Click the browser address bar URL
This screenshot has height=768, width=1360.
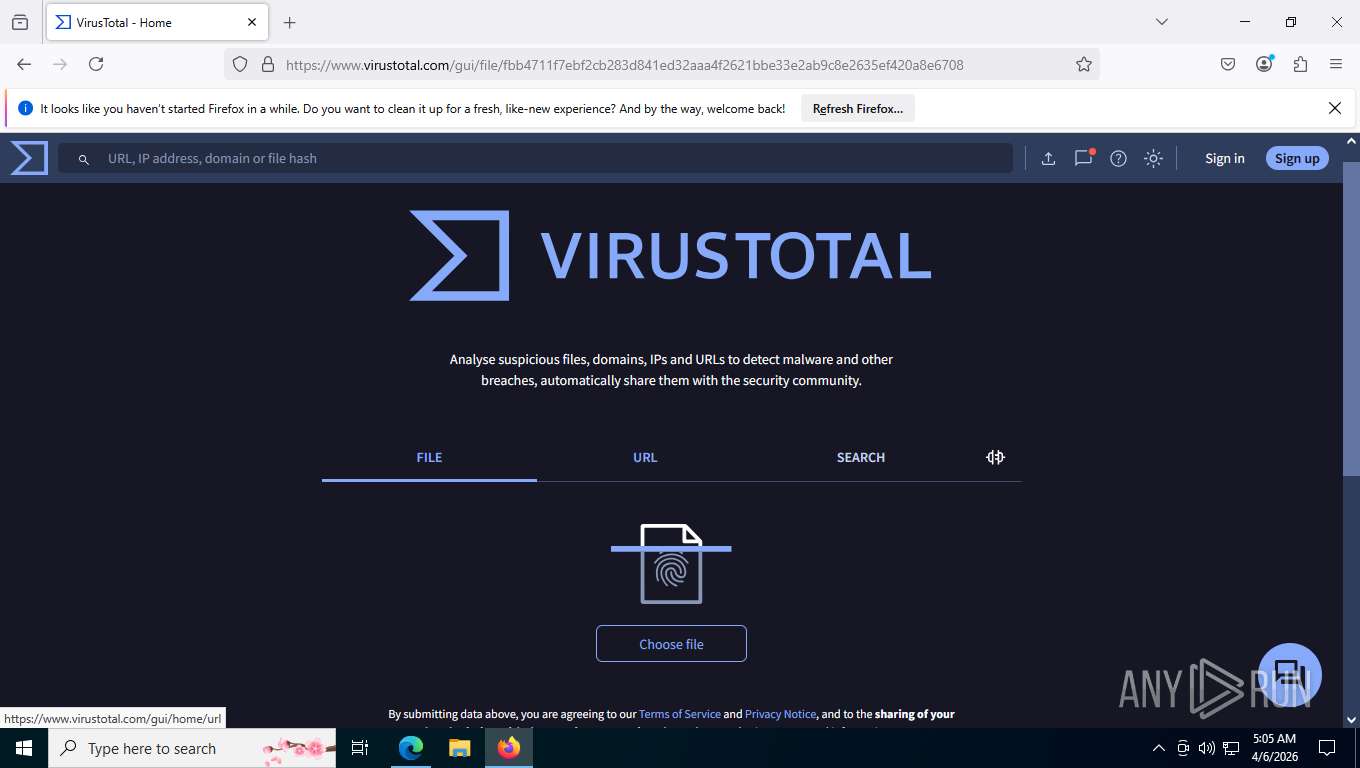625,64
